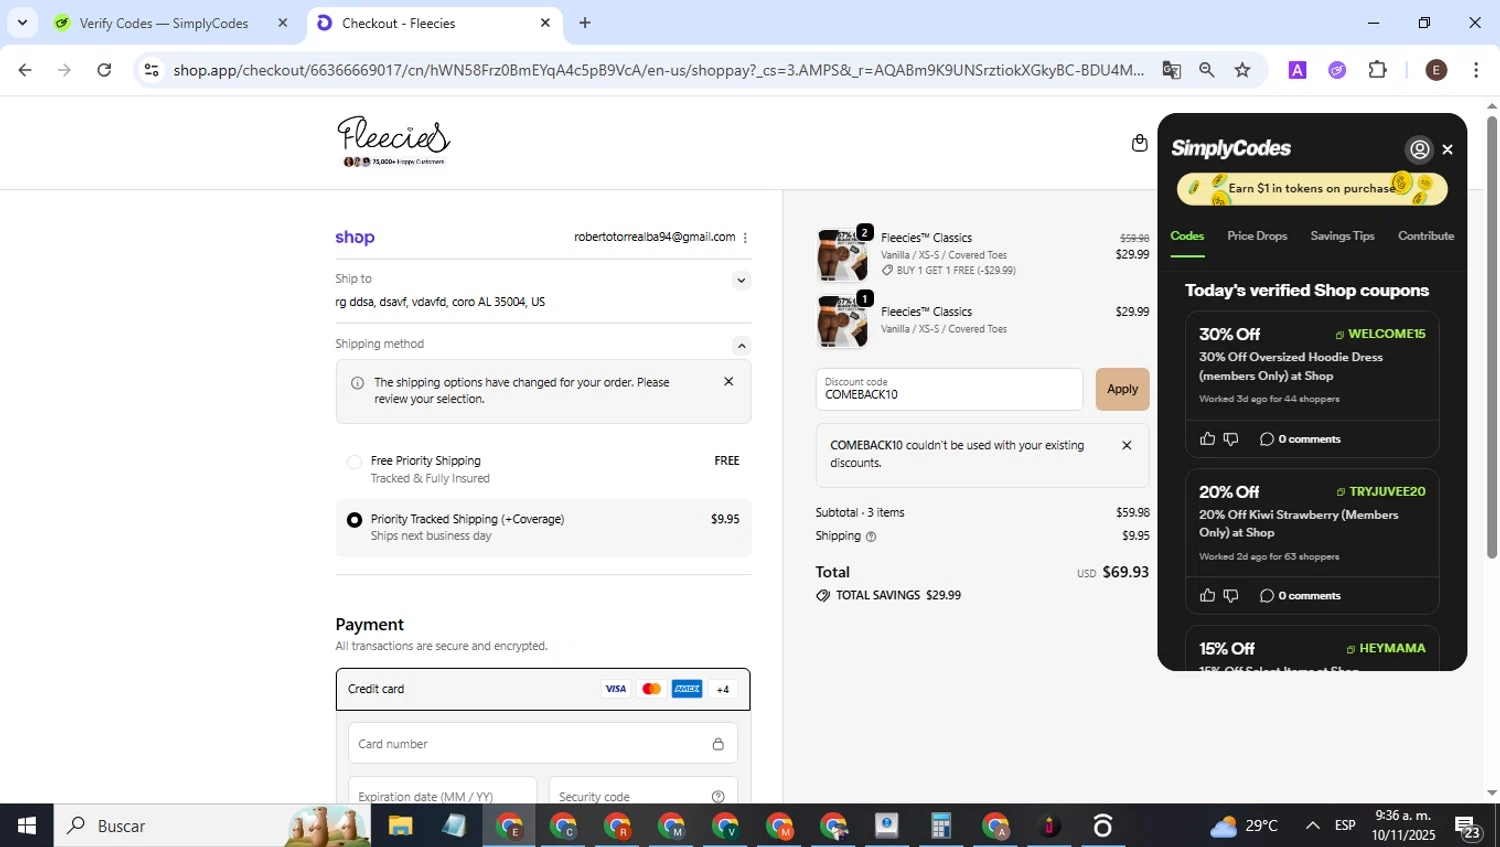Dismiss the COMEBACK10 discount error message
1500x847 pixels.
pyautogui.click(x=1126, y=445)
